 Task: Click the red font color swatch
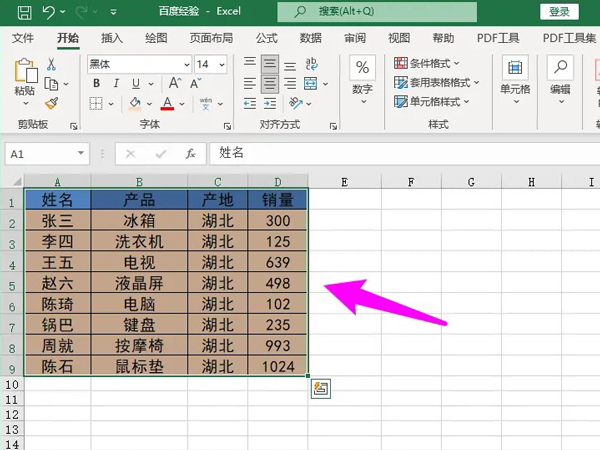tap(168, 104)
